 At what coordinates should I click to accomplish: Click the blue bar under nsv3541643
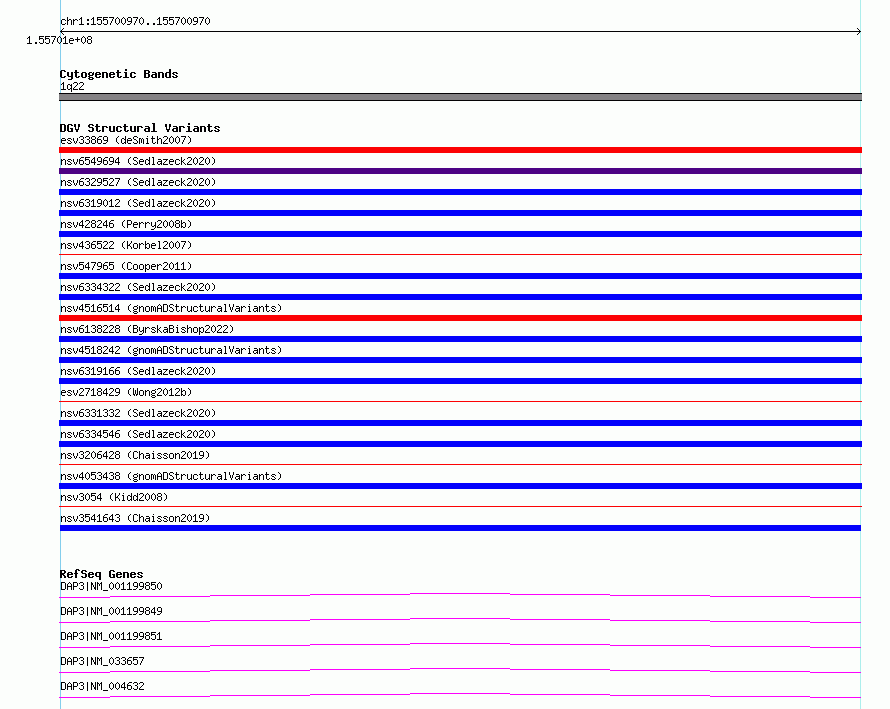tap(460, 528)
